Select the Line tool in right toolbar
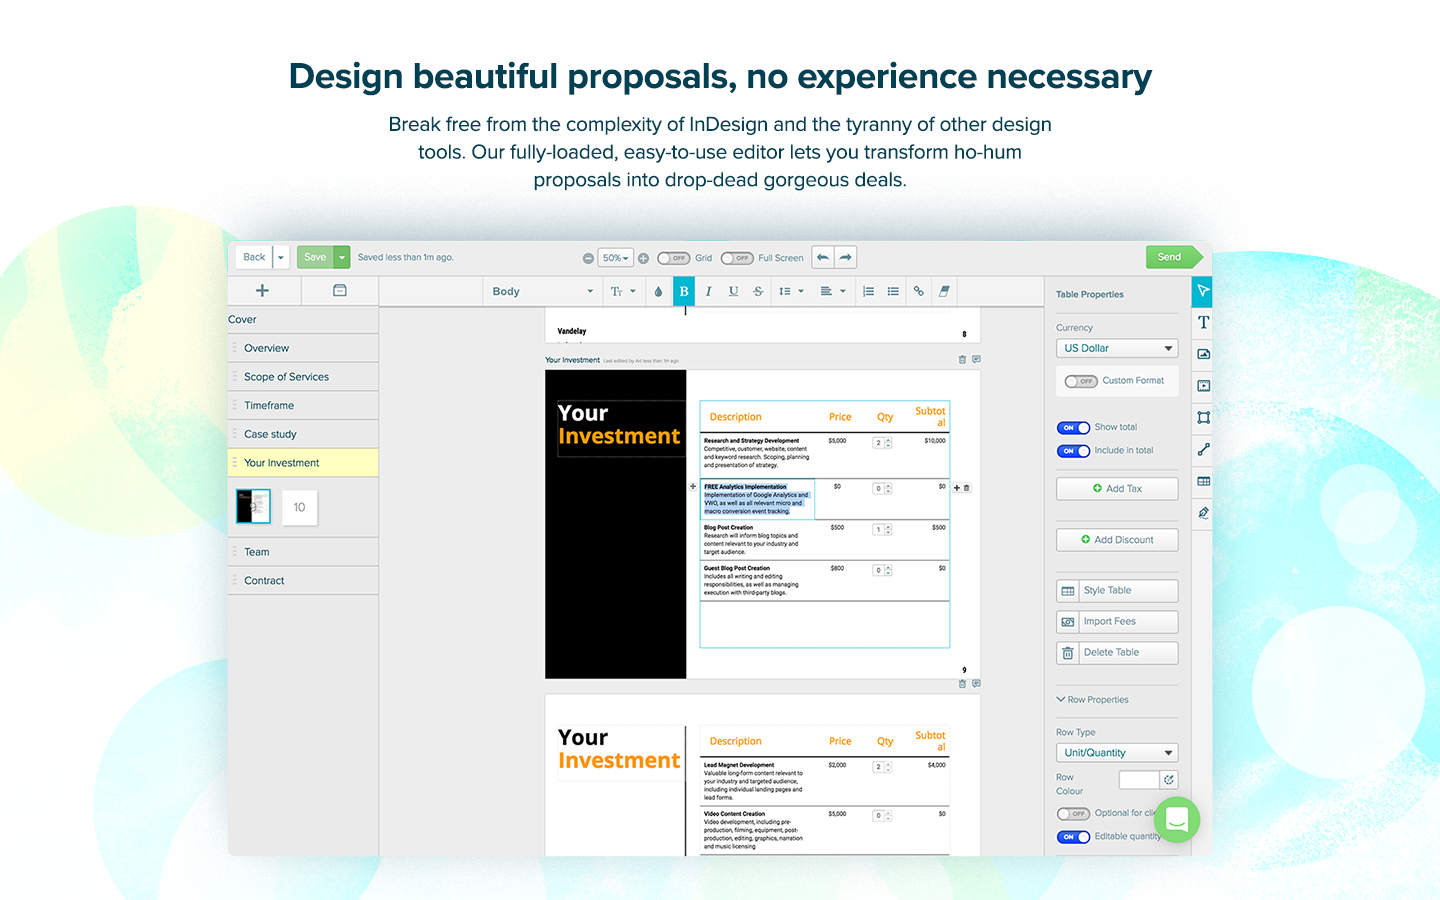Image resolution: width=1440 pixels, height=900 pixels. point(1203,450)
